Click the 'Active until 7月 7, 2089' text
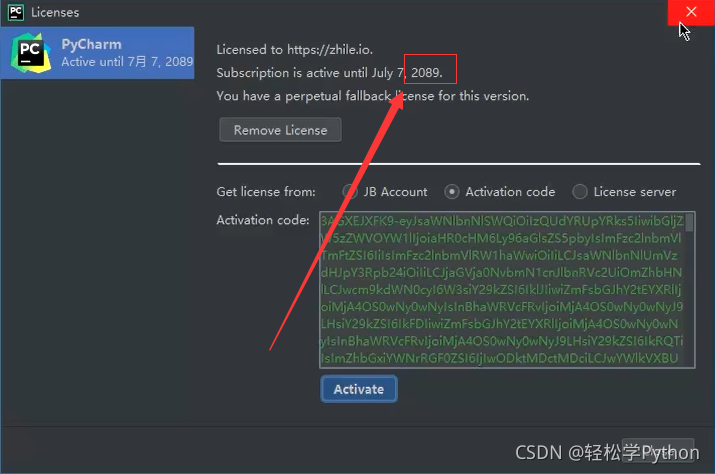 tap(127, 62)
